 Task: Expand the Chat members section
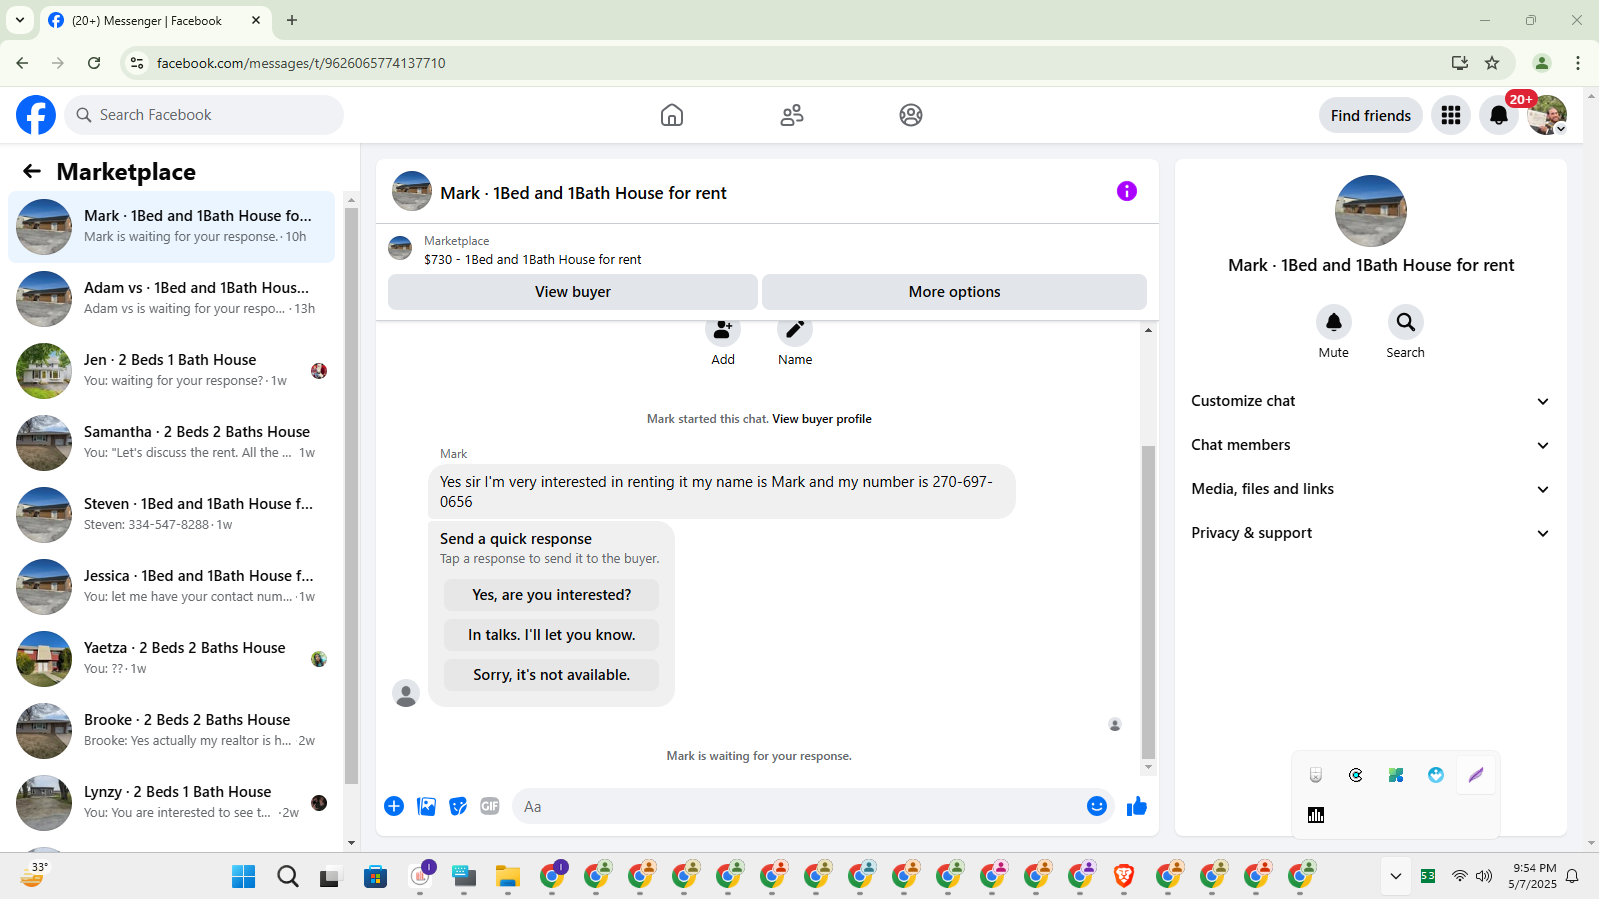click(x=1371, y=445)
